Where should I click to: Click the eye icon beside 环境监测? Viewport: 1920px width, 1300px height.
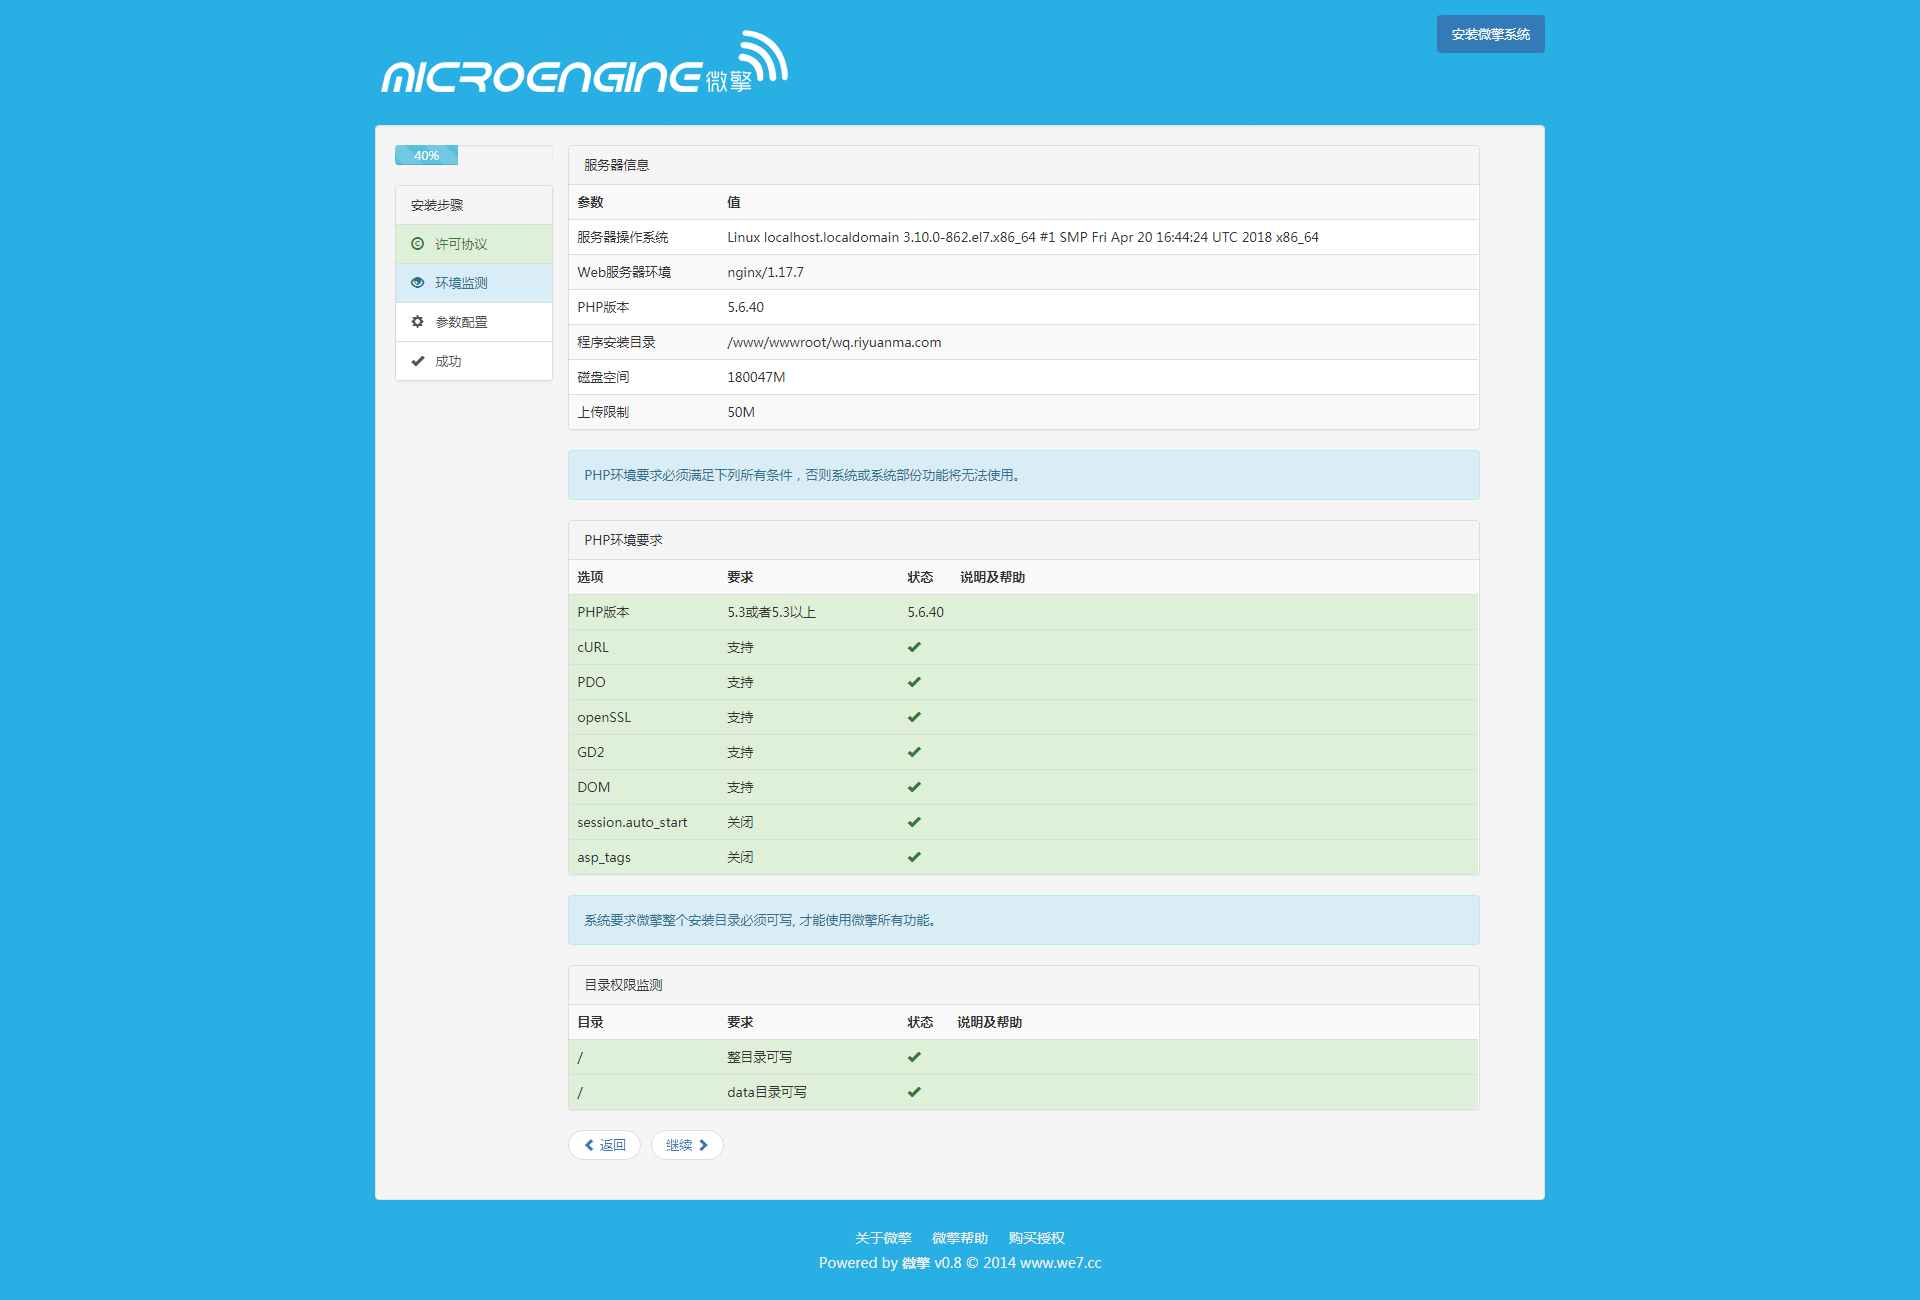point(418,283)
